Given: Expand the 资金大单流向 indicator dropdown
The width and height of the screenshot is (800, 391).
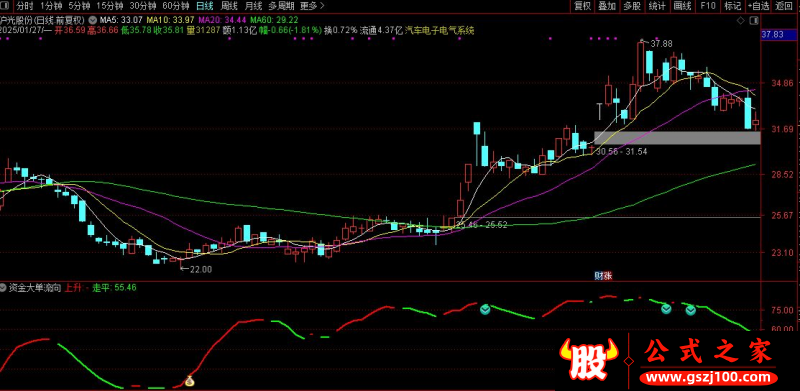Looking at the screenshot, I should pos(4,287).
